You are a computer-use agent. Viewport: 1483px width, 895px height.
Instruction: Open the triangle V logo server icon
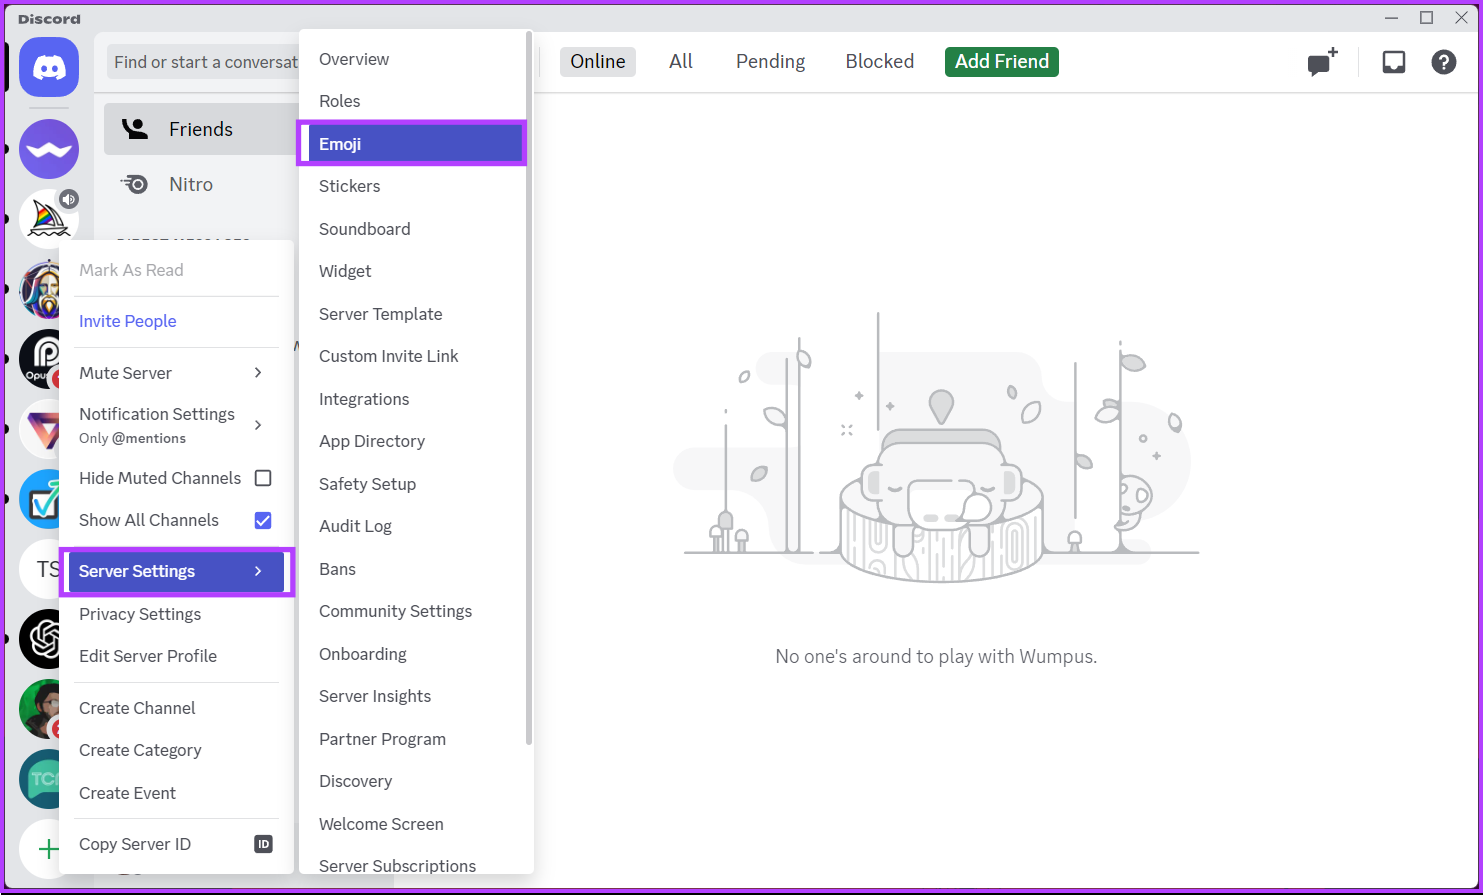42,429
